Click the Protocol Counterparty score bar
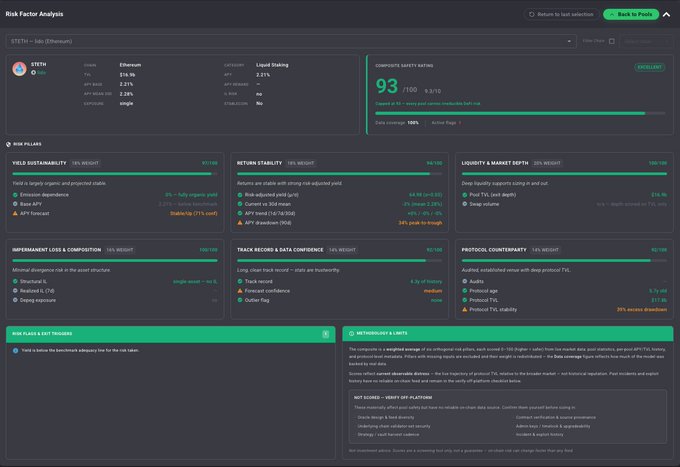 pos(564,261)
